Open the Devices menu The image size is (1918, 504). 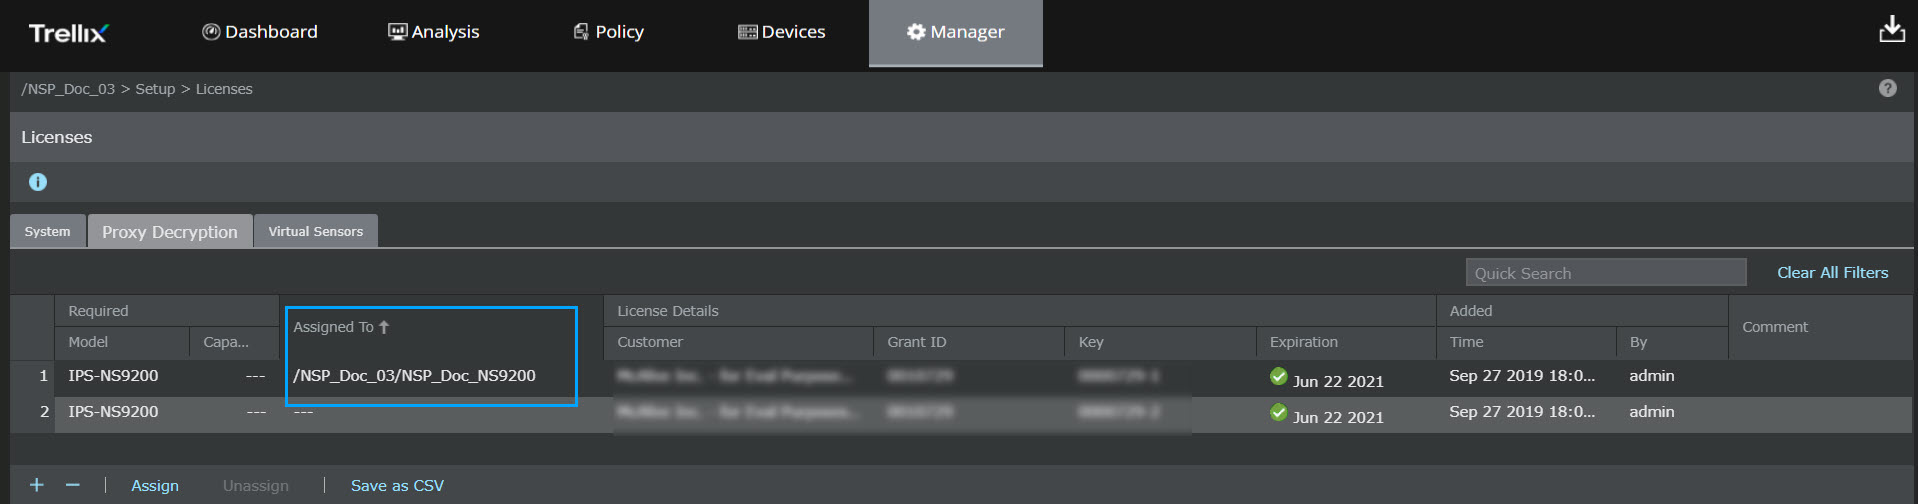tap(781, 32)
